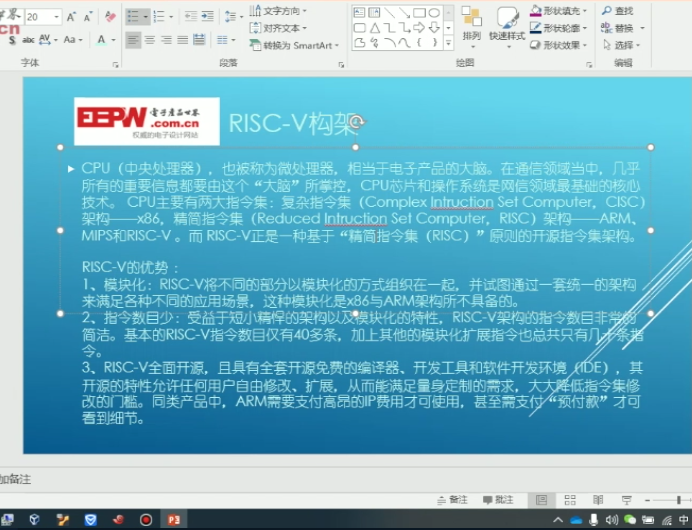Apply strikethrough with the abc icon
Screen dimensions: 692x530
click(28, 40)
